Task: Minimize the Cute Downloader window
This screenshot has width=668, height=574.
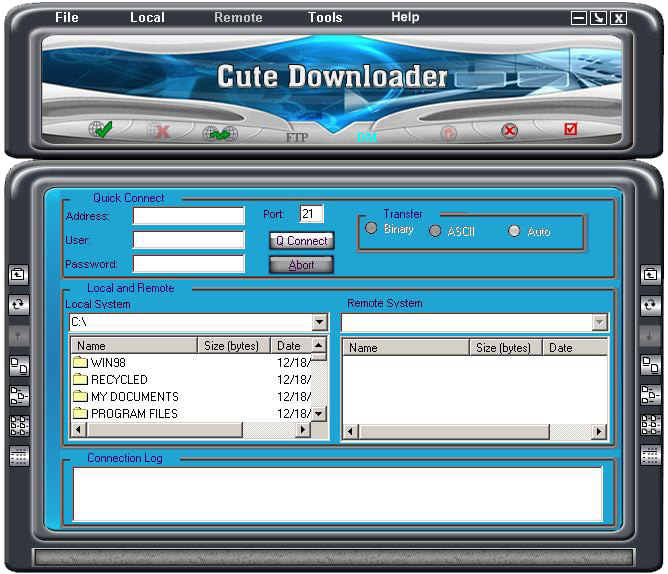Action: coord(579,18)
